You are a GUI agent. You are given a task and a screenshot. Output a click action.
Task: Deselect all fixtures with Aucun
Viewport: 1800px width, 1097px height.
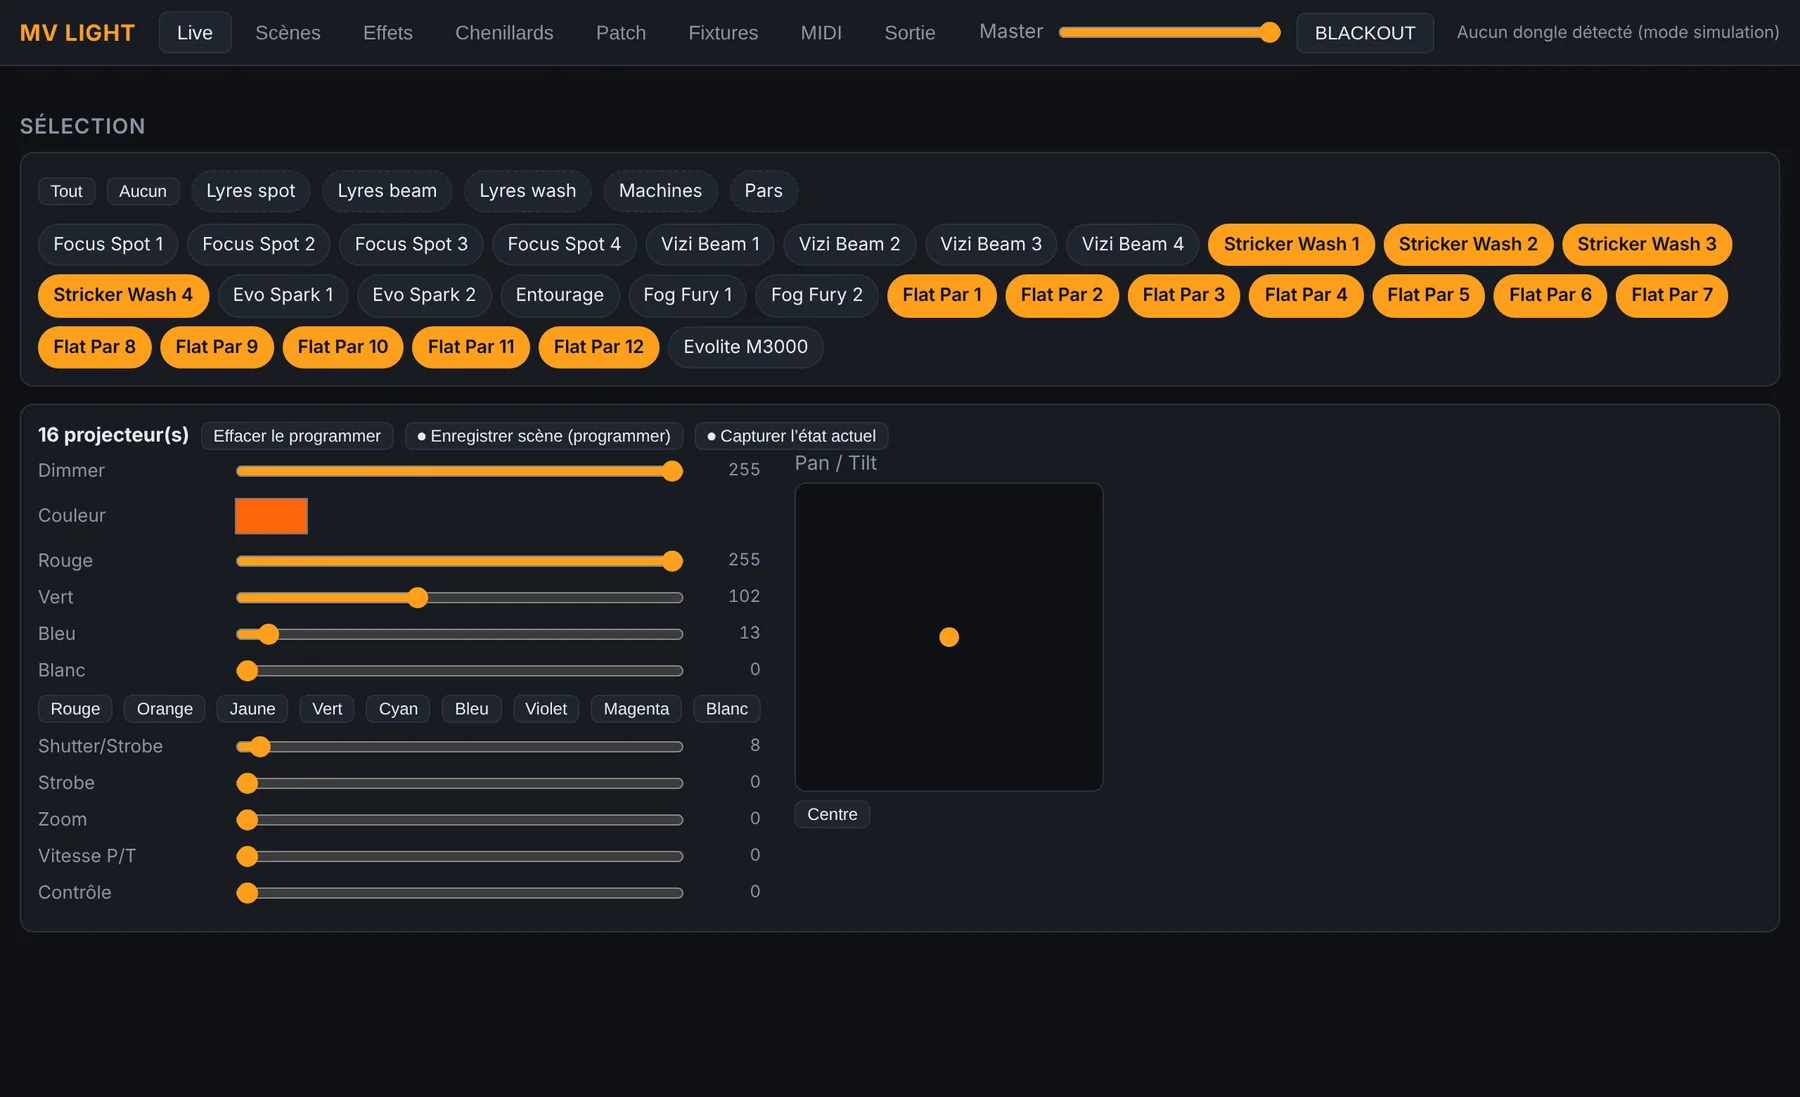[143, 191]
